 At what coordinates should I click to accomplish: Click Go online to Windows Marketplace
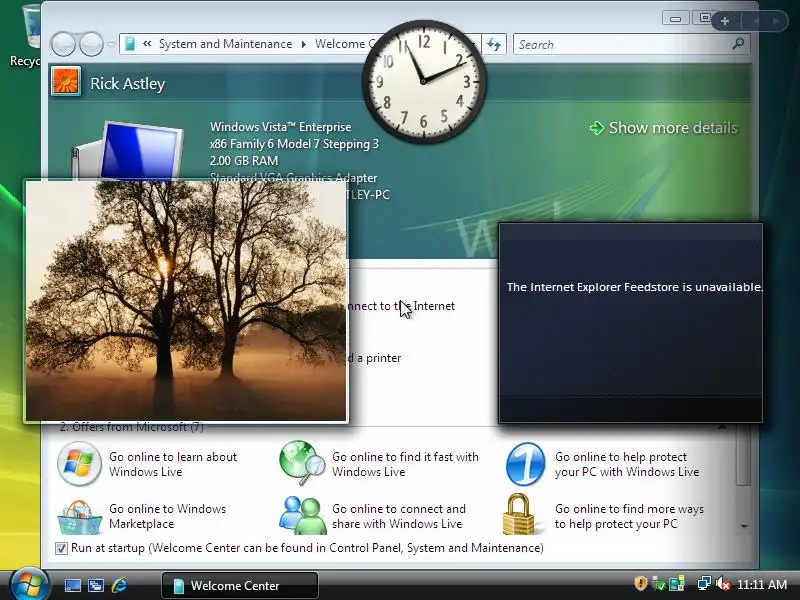[x=167, y=516]
